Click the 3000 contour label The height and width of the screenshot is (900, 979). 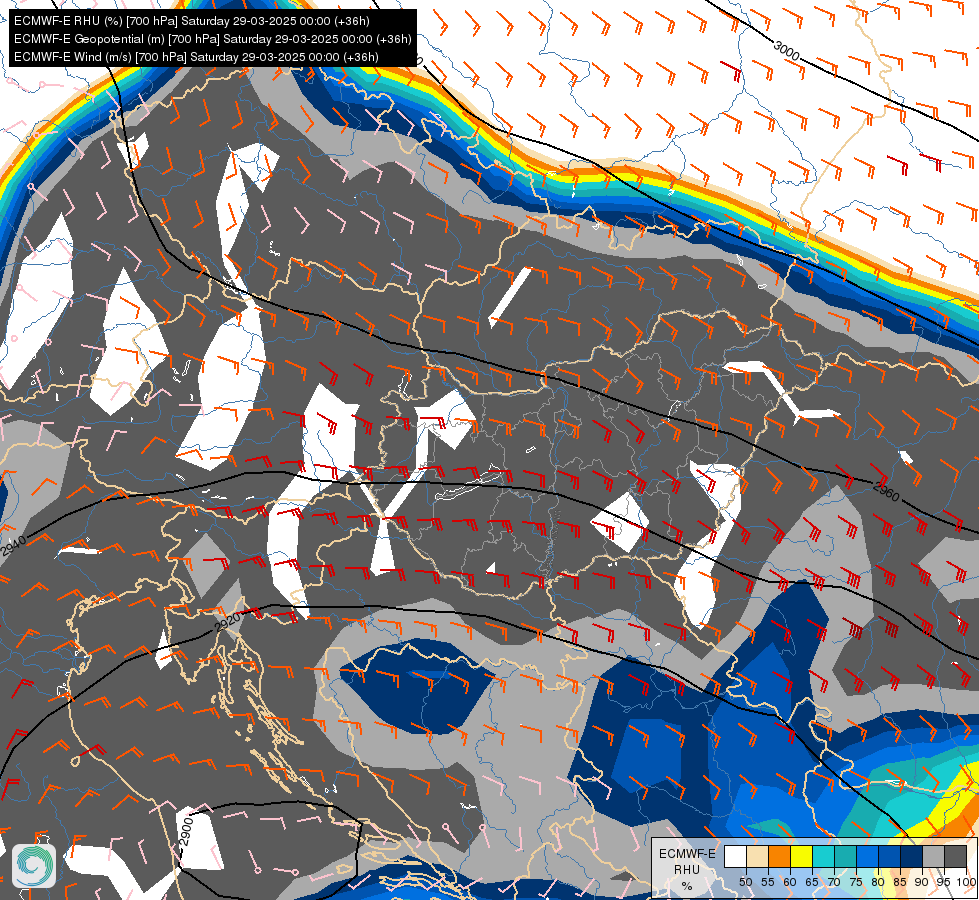[x=786, y=51]
